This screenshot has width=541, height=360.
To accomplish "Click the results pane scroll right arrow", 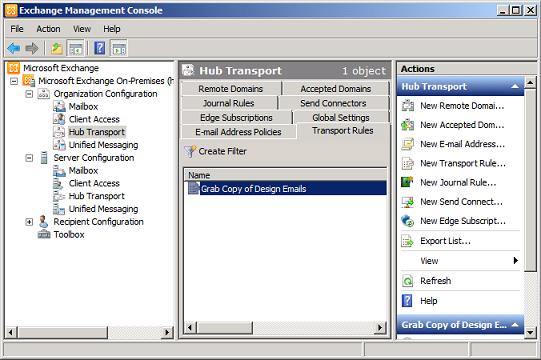I will coord(380,327).
